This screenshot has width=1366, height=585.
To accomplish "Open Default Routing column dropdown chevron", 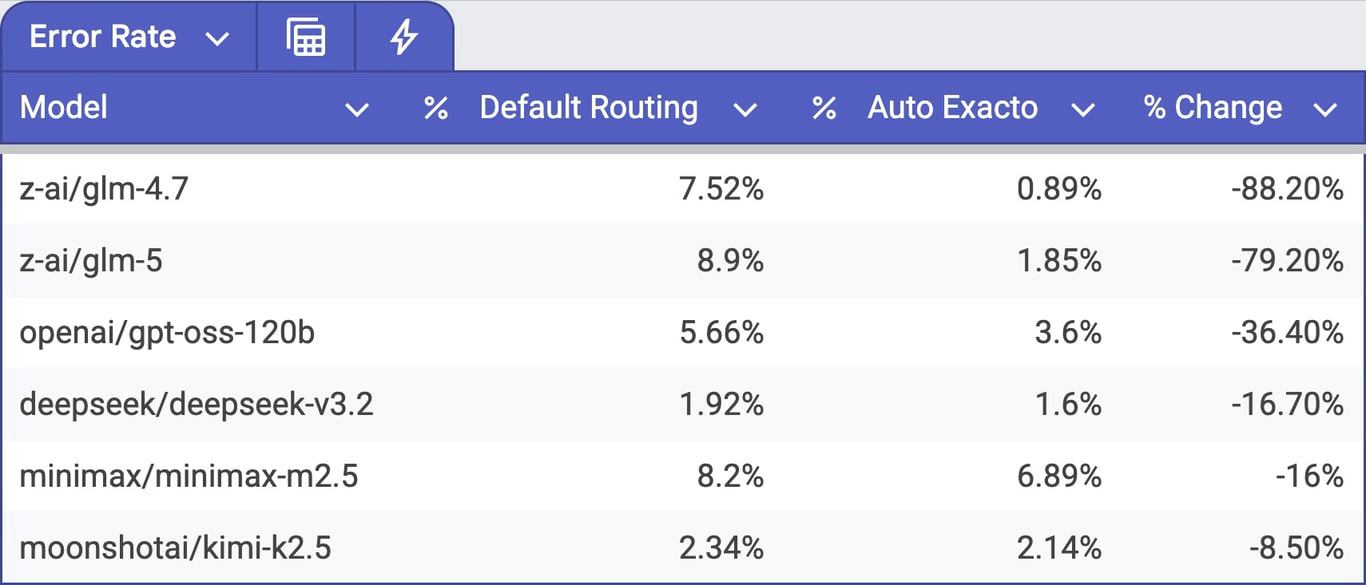I will click(x=744, y=110).
